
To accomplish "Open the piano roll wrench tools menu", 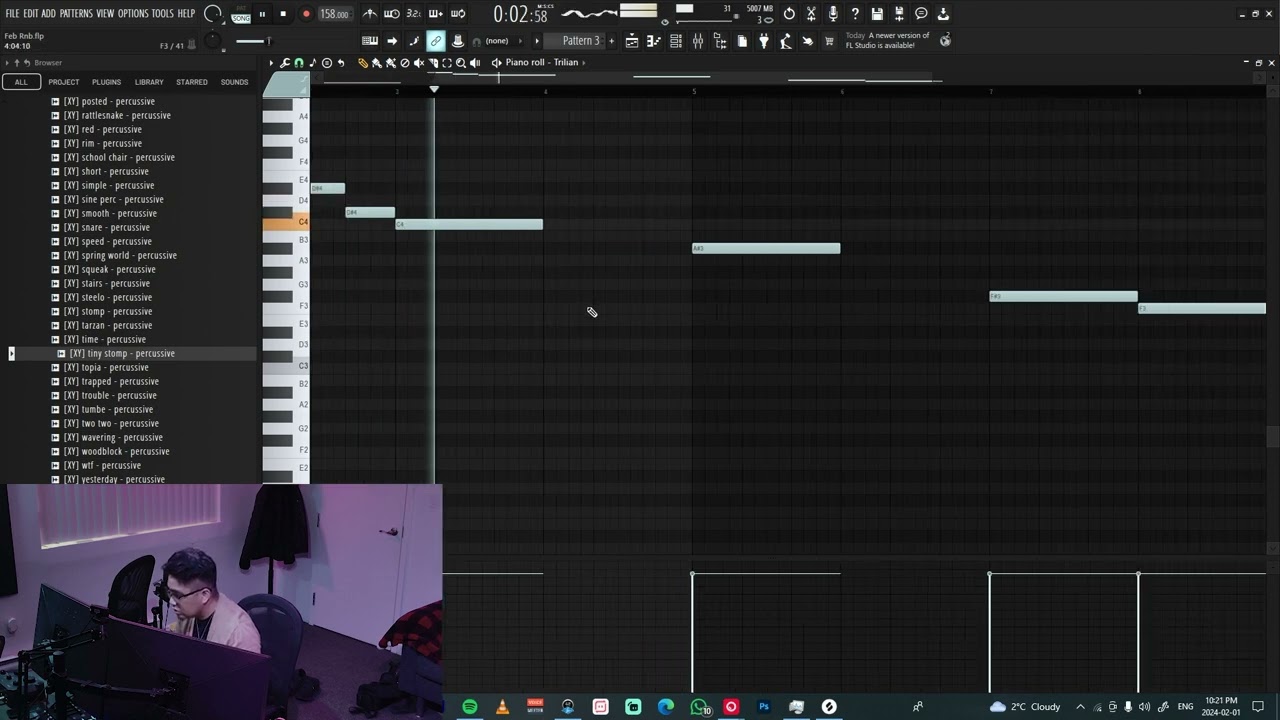I will (285, 63).
